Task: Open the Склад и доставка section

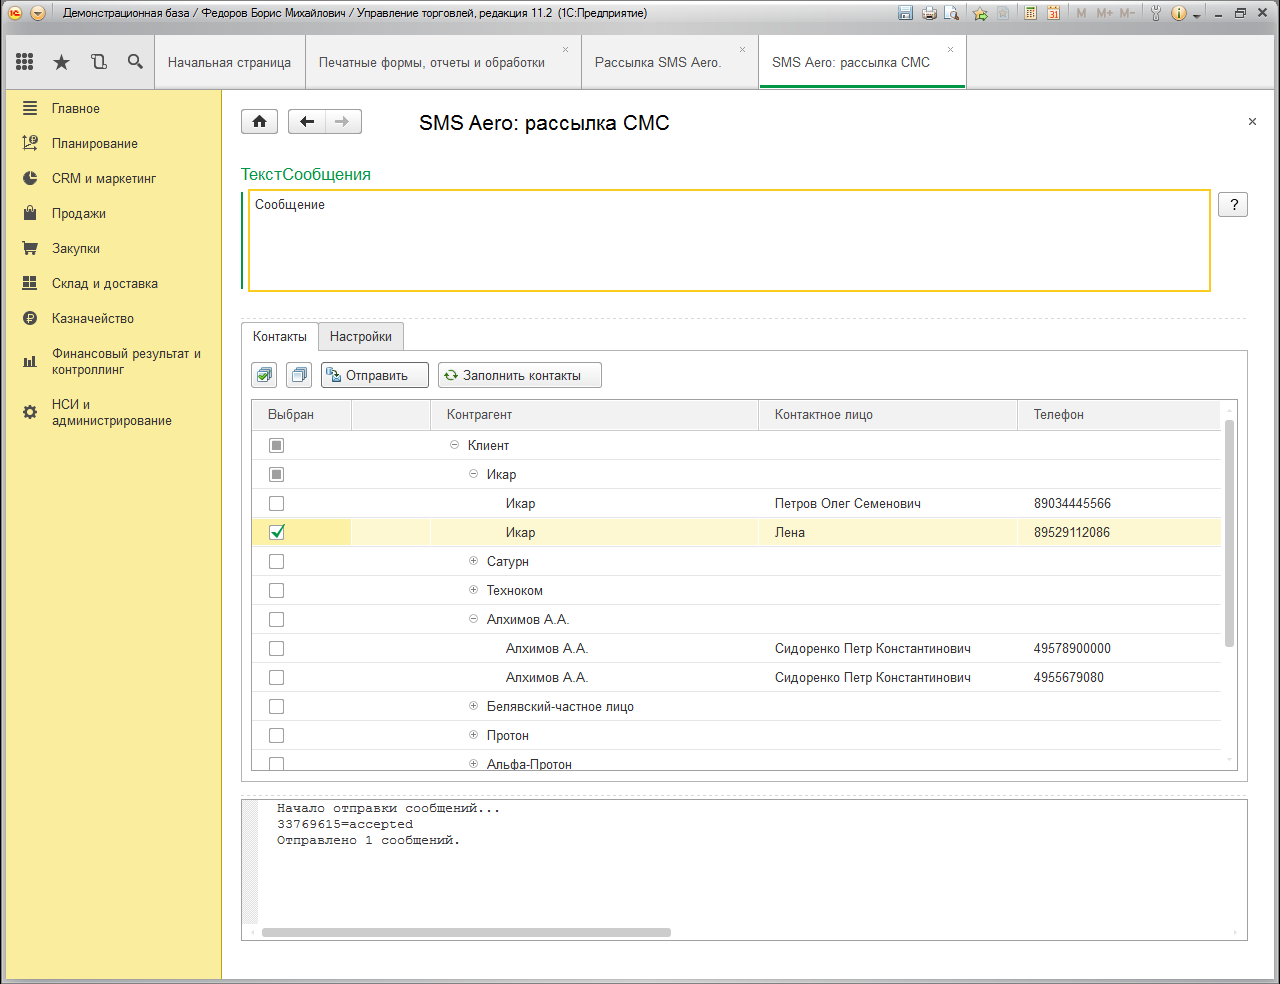Action: [x=105, y=283]
